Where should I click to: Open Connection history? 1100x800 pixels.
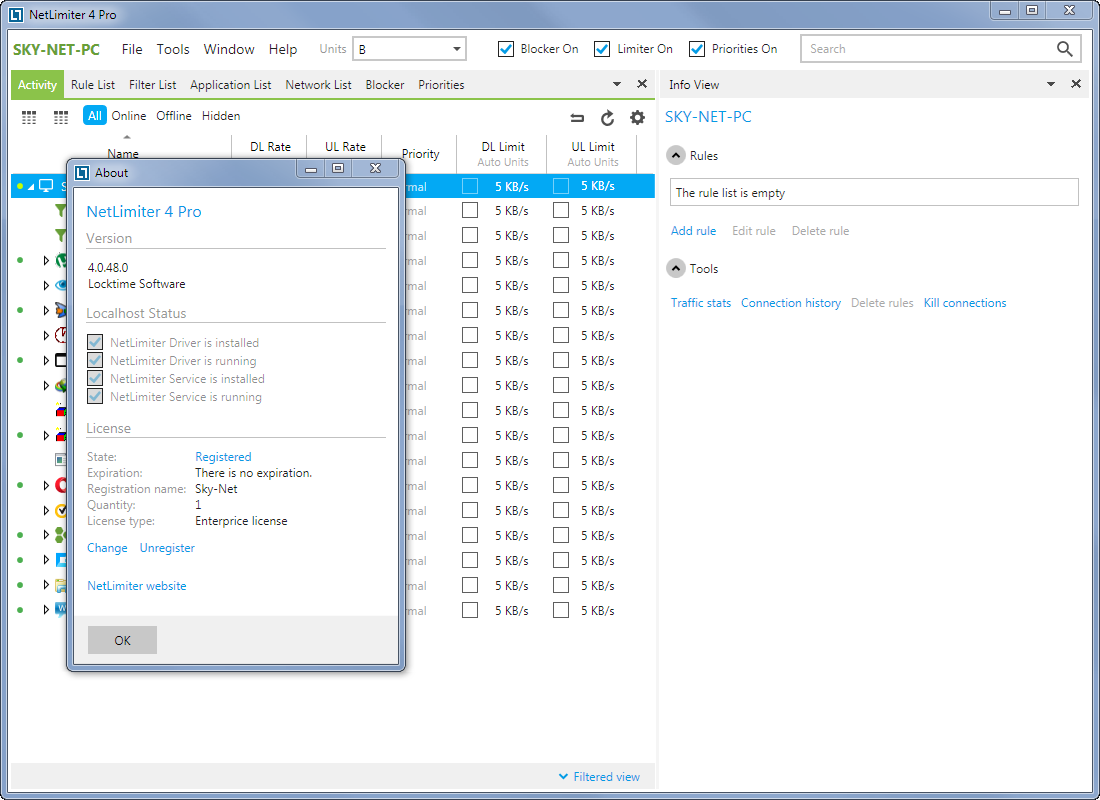coord(791,302)
